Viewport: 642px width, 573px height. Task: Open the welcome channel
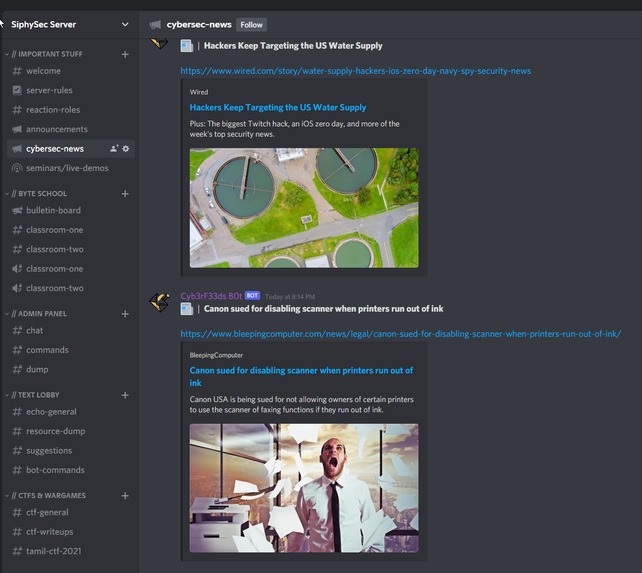[70, 71]
